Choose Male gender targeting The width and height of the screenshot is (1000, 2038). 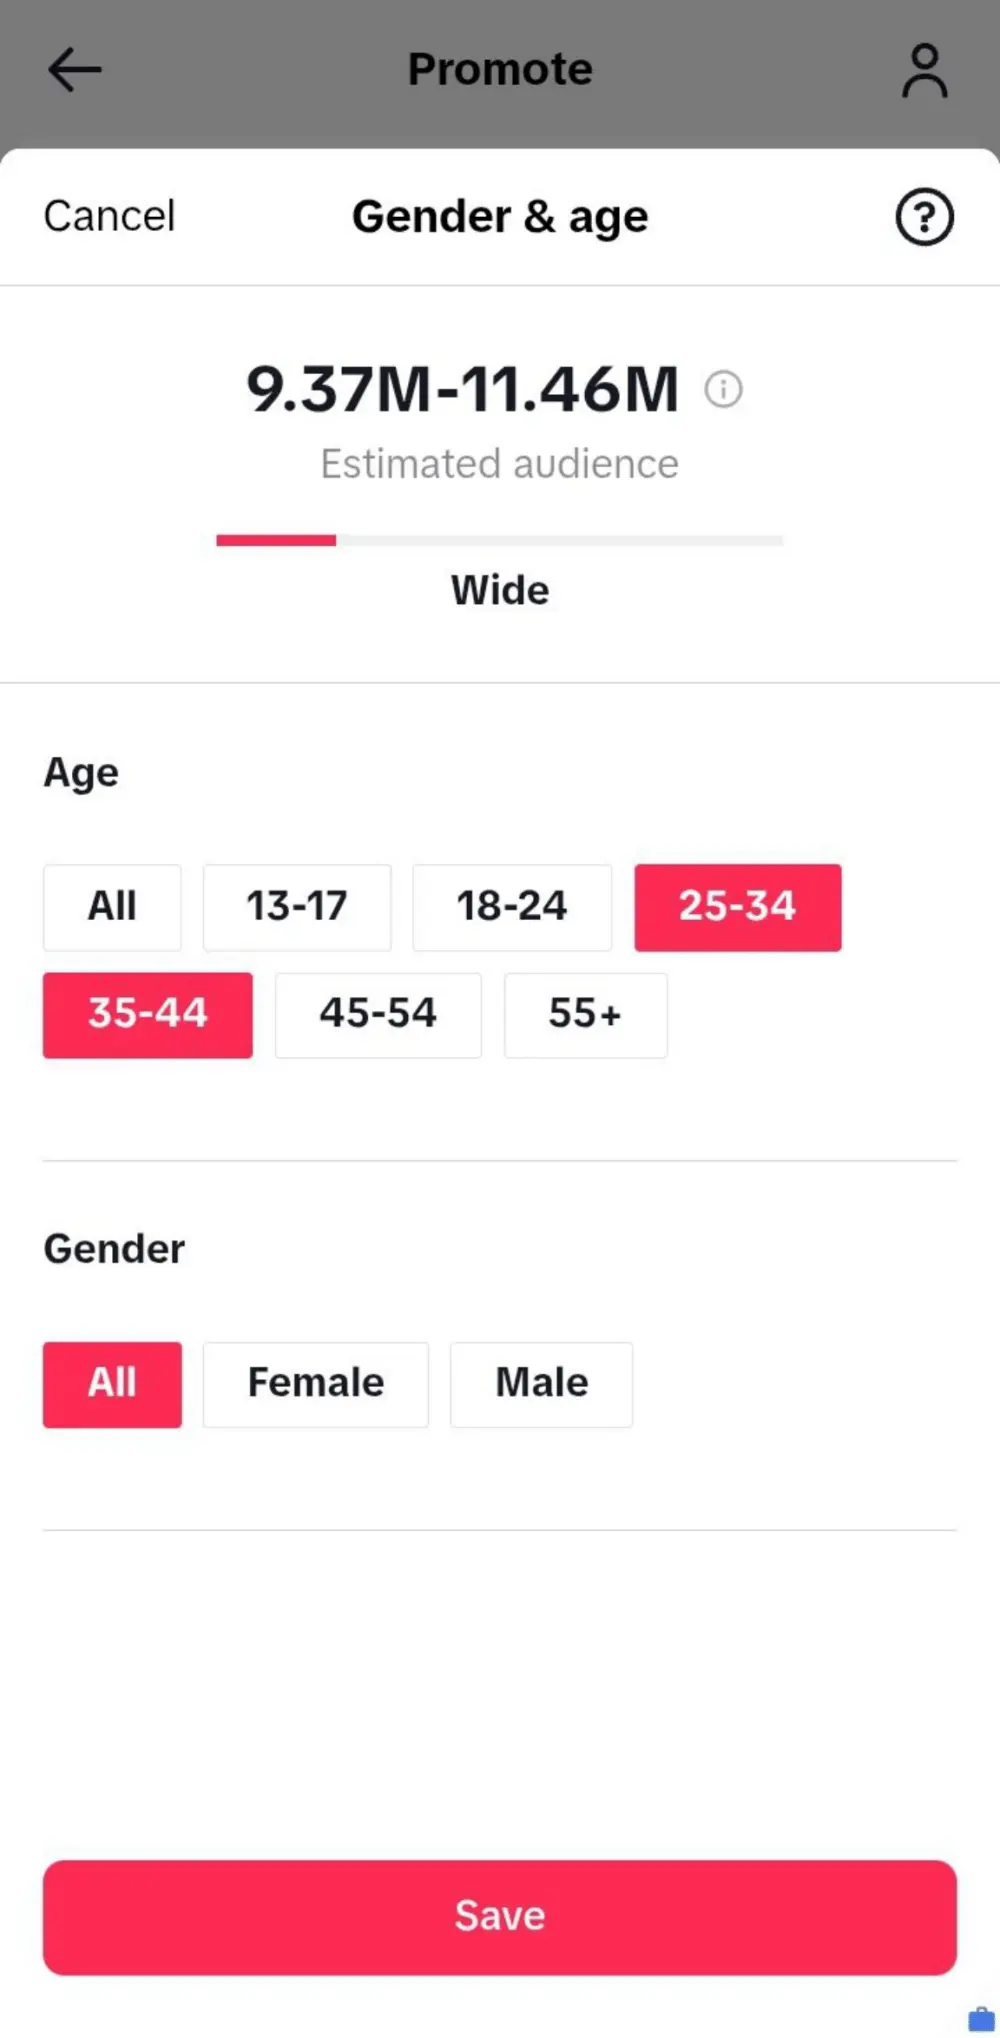click(x=541, y=1384)
